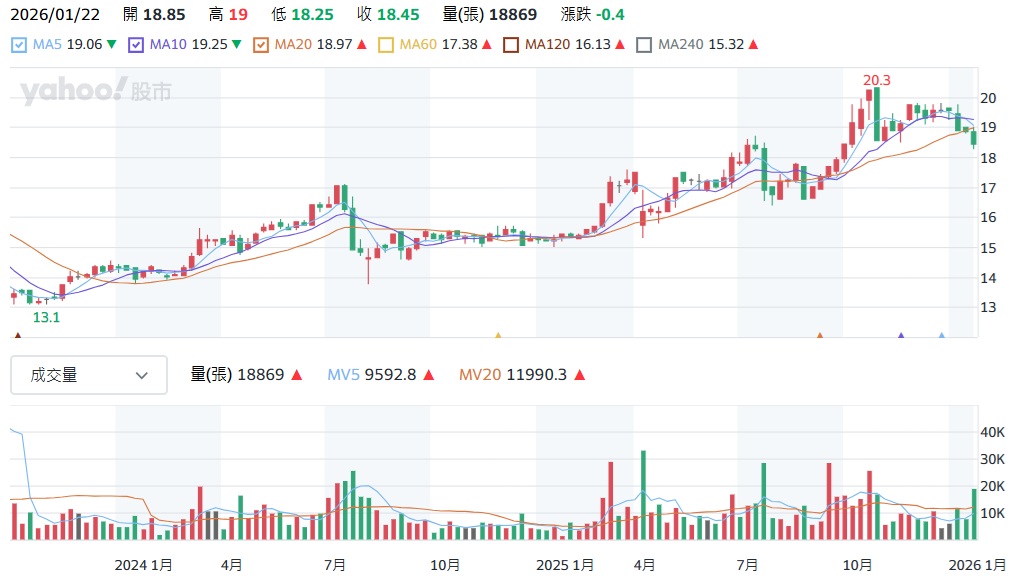Check the MA120 checkbox
The width and height of the screenshot is (1016, 579).
(511, 45)
